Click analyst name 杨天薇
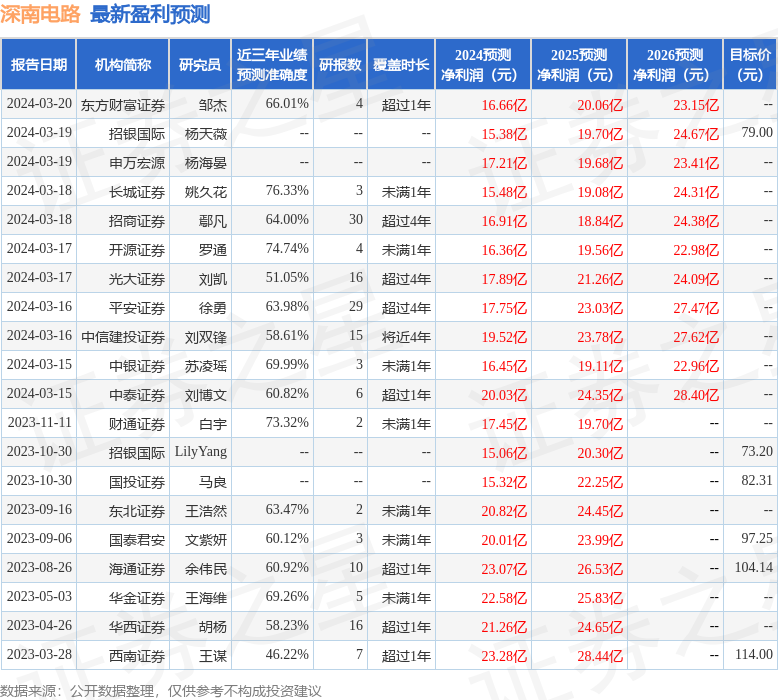 tap(206, 134)
